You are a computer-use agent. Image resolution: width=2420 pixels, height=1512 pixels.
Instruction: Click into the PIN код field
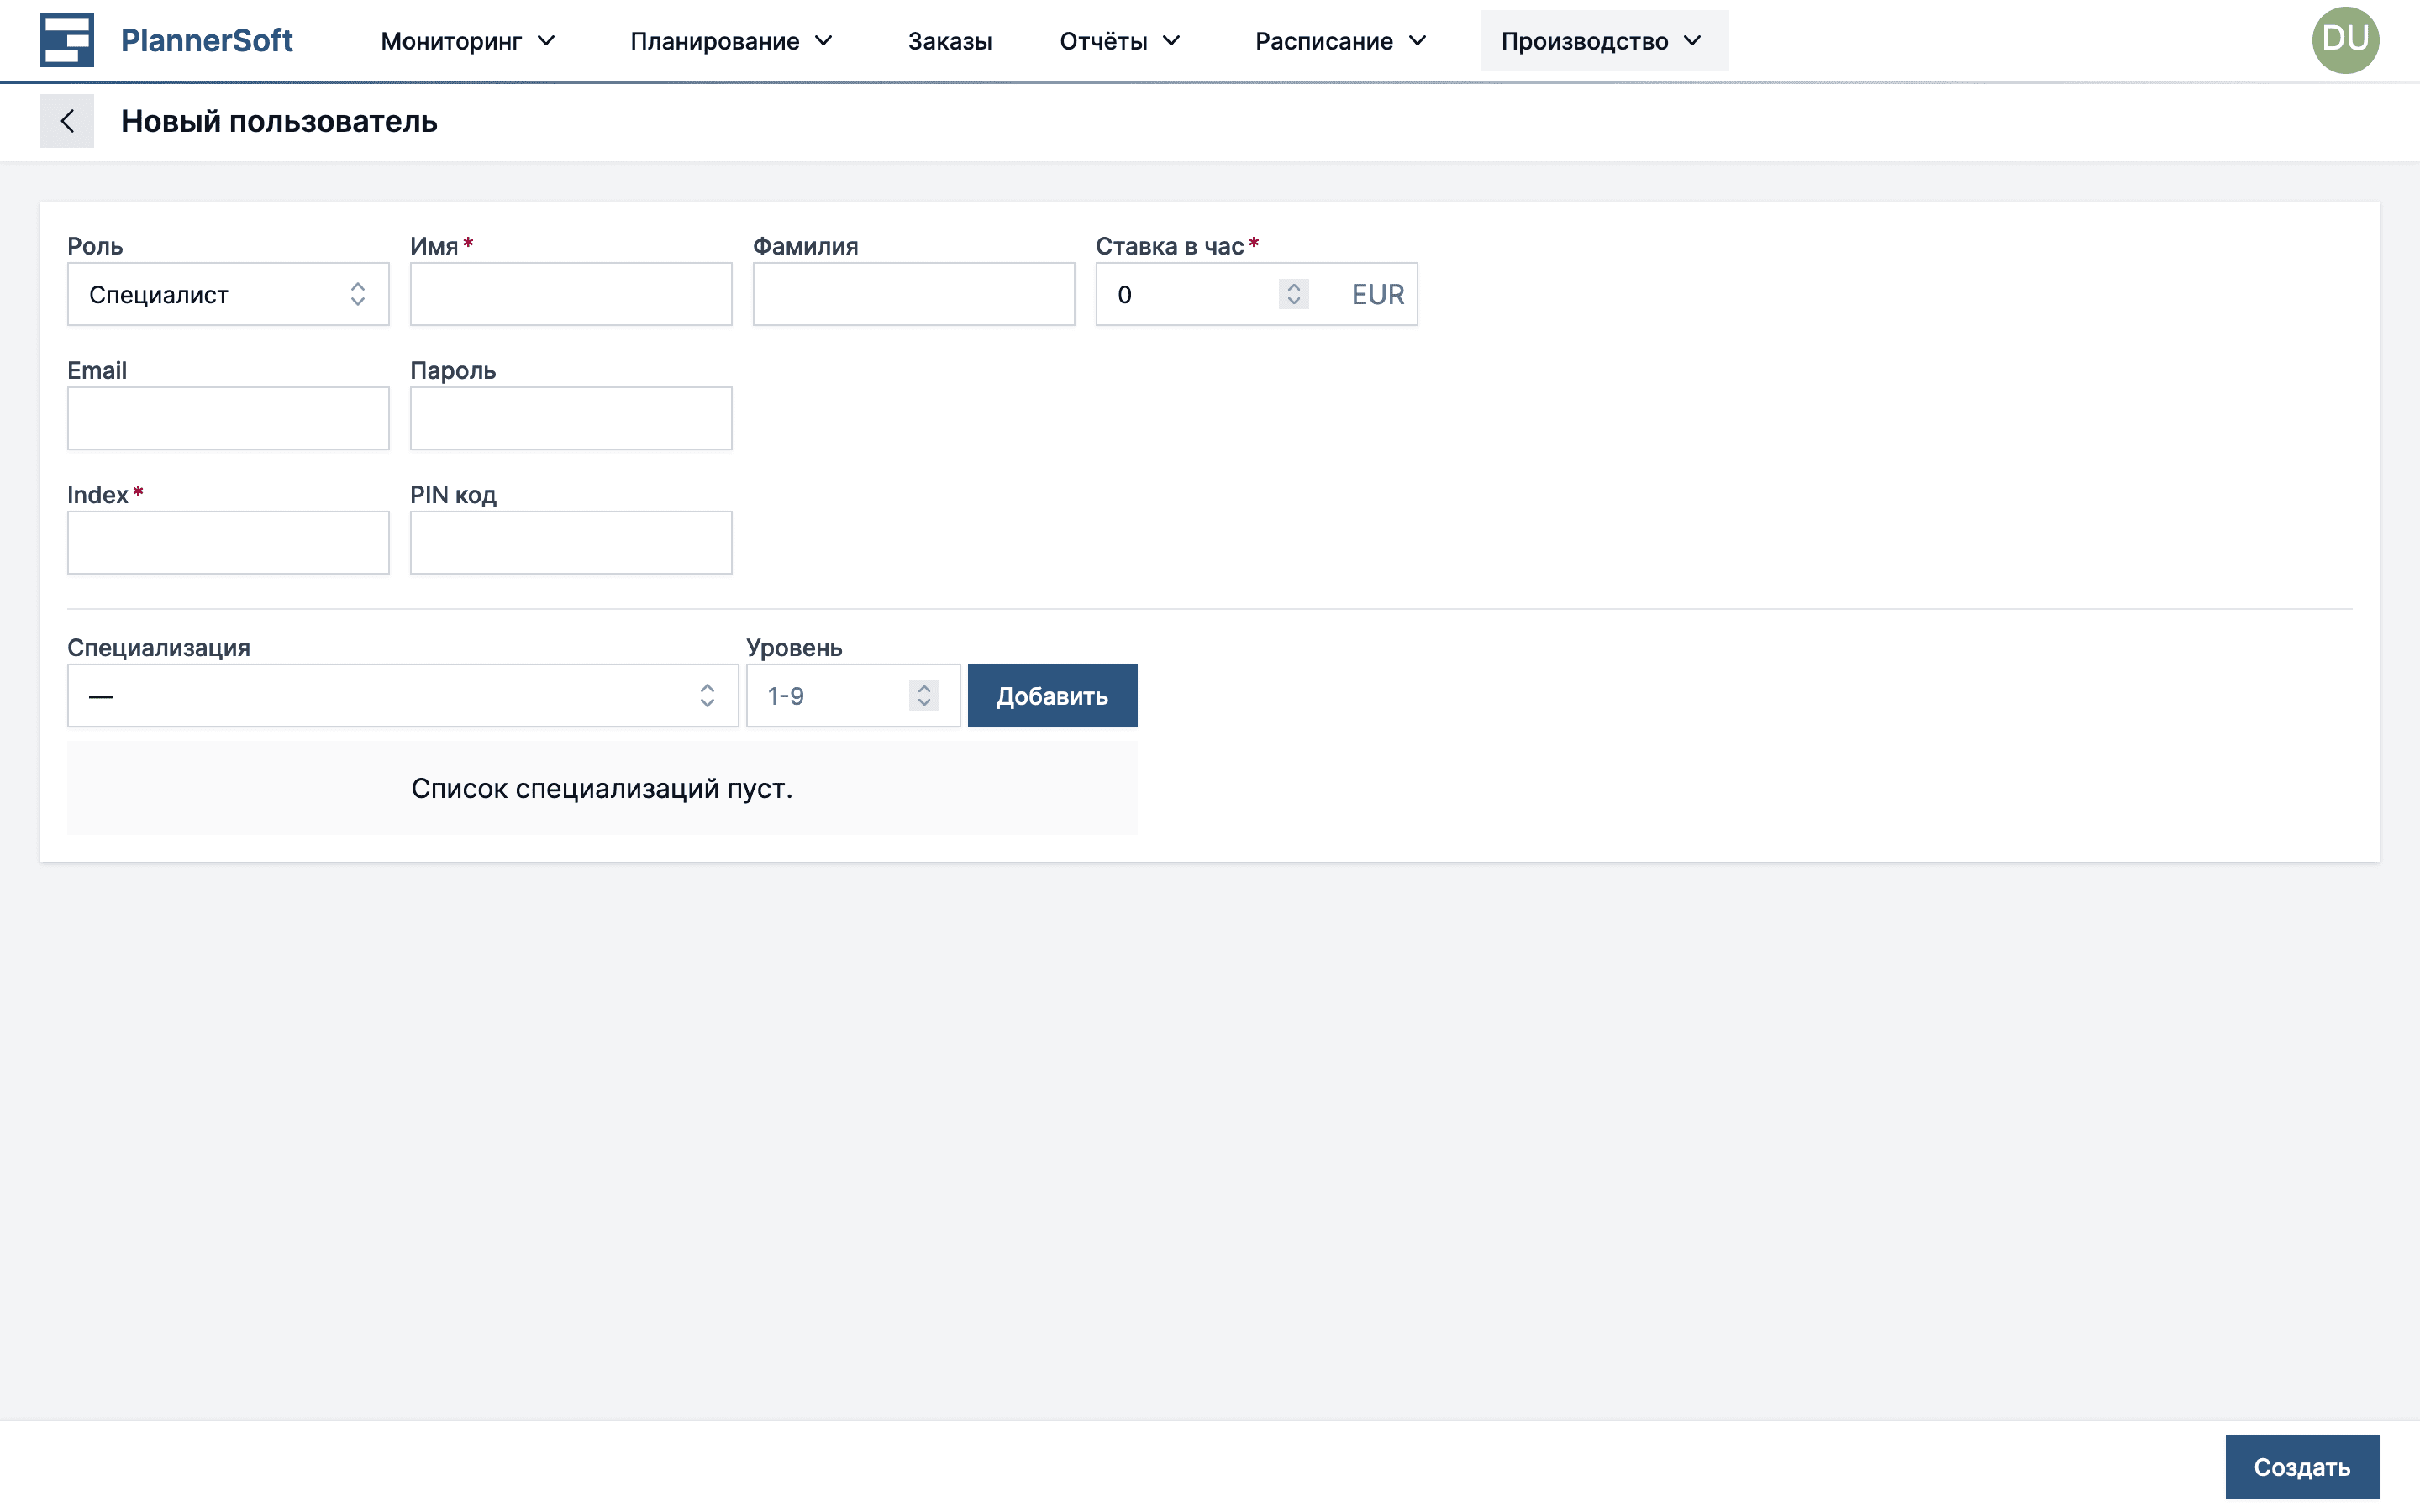571,543
